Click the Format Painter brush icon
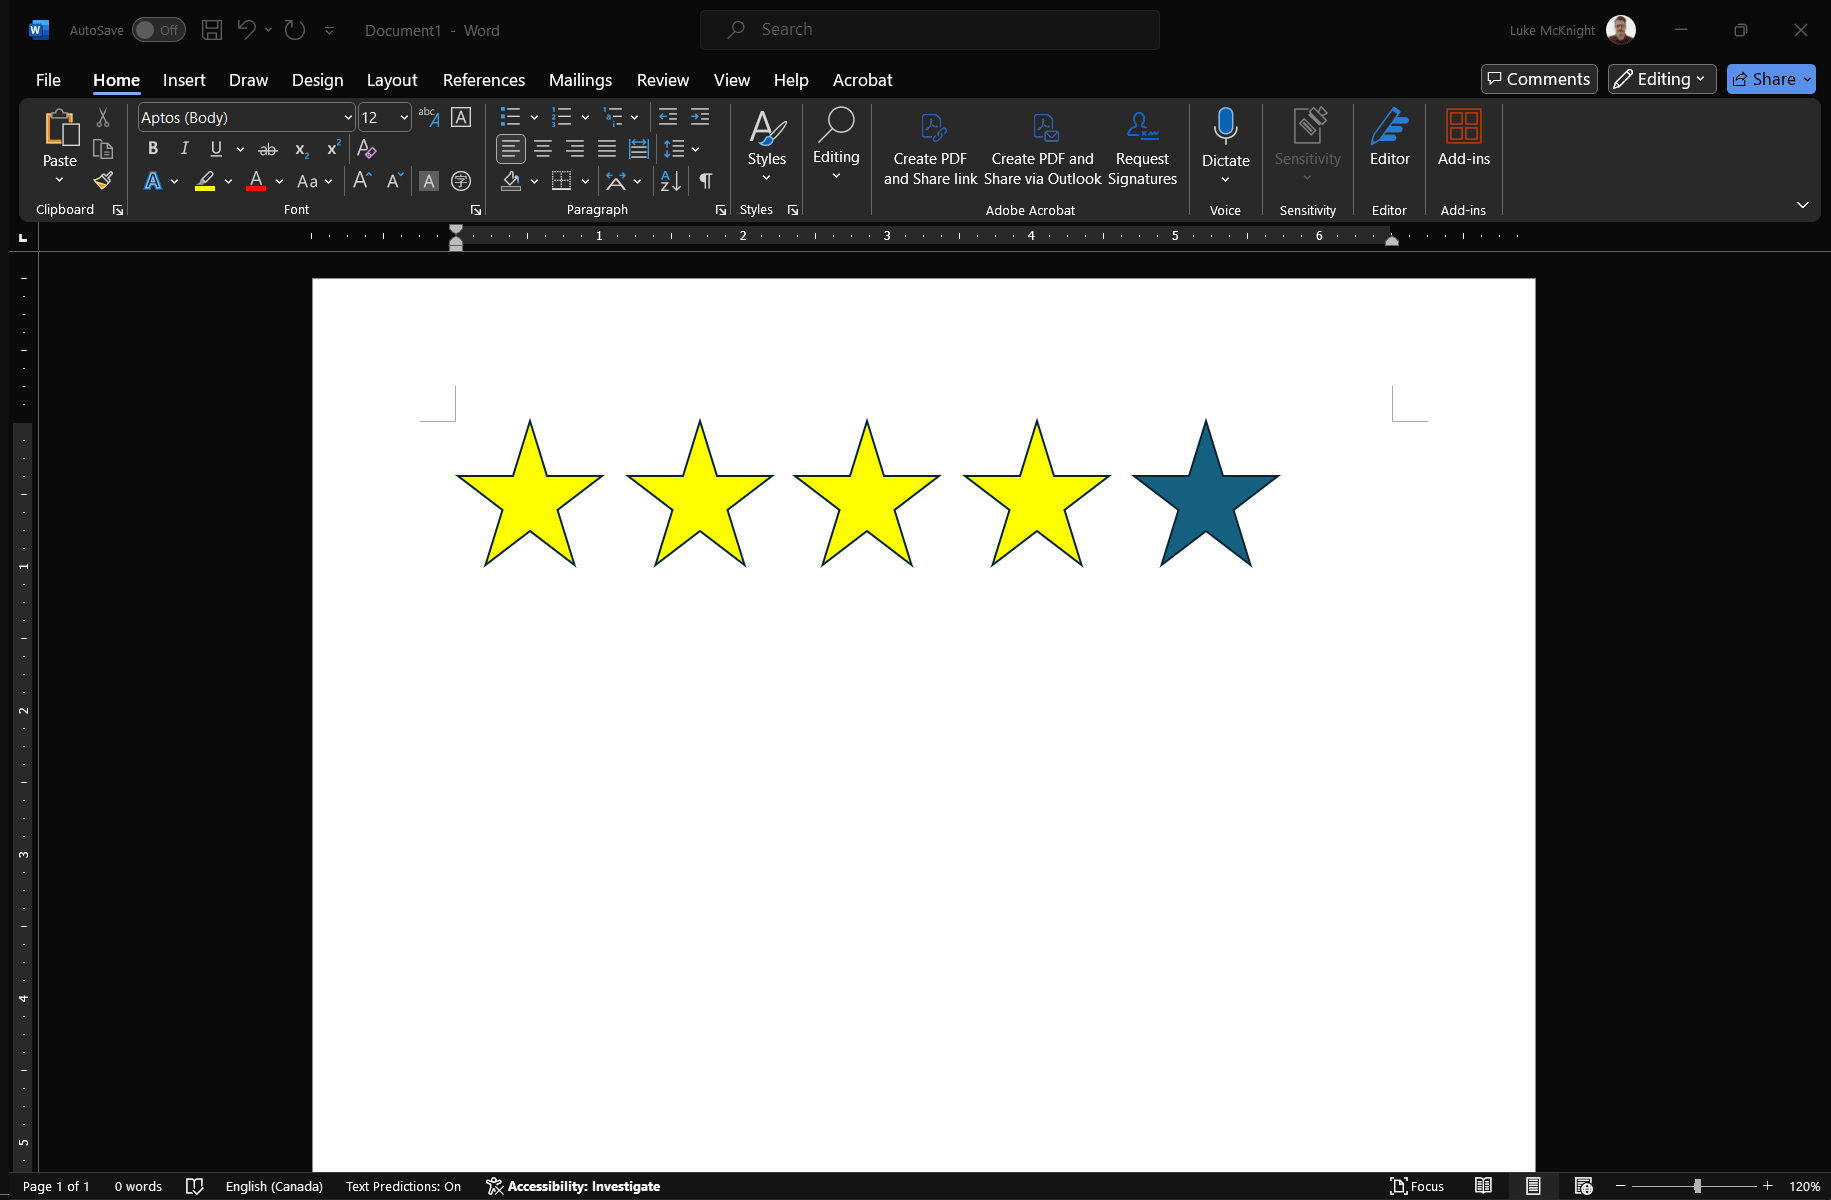The image size is (1831, 1200). tap(103, 181)
